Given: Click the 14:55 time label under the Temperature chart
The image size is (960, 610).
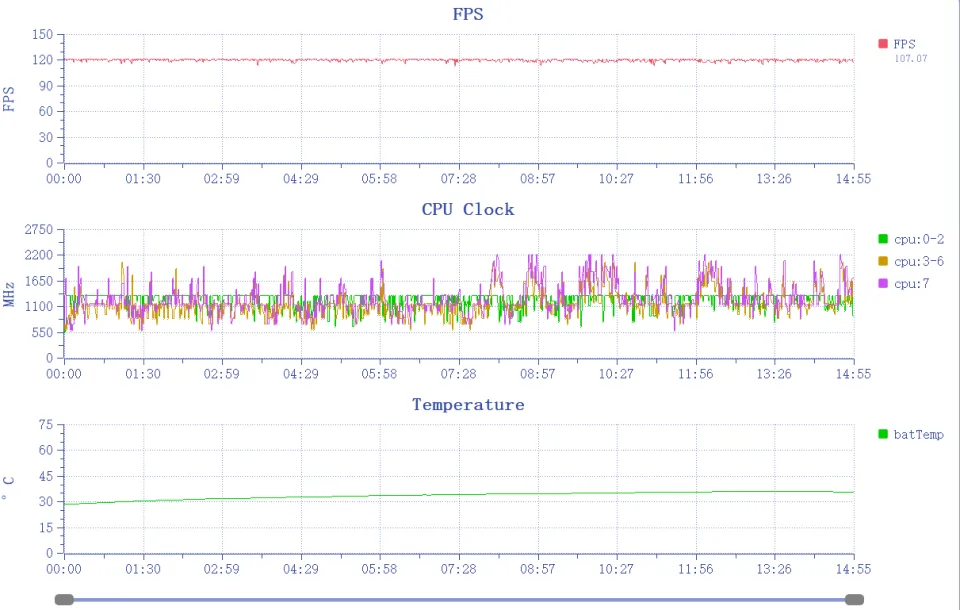Looking at the screenshot, I should pos(853,568).
